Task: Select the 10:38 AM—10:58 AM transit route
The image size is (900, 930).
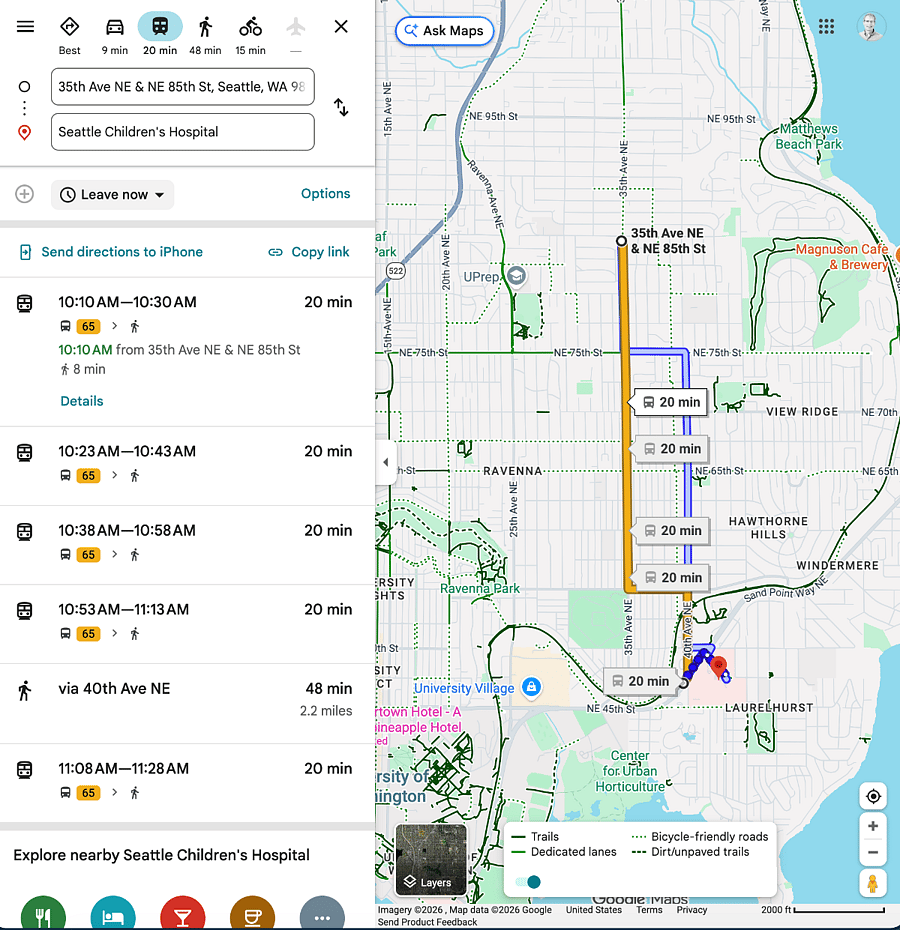Action: point(187,545)
